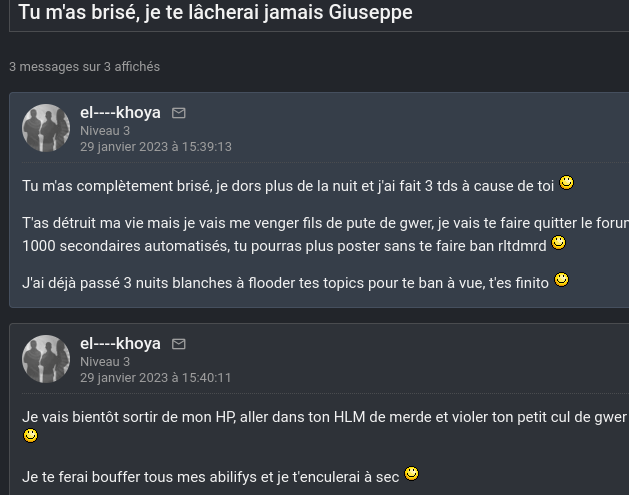Click the el----khoya username in the second post
The width and height of the screenshot is (629, 495).
(120, 344)
